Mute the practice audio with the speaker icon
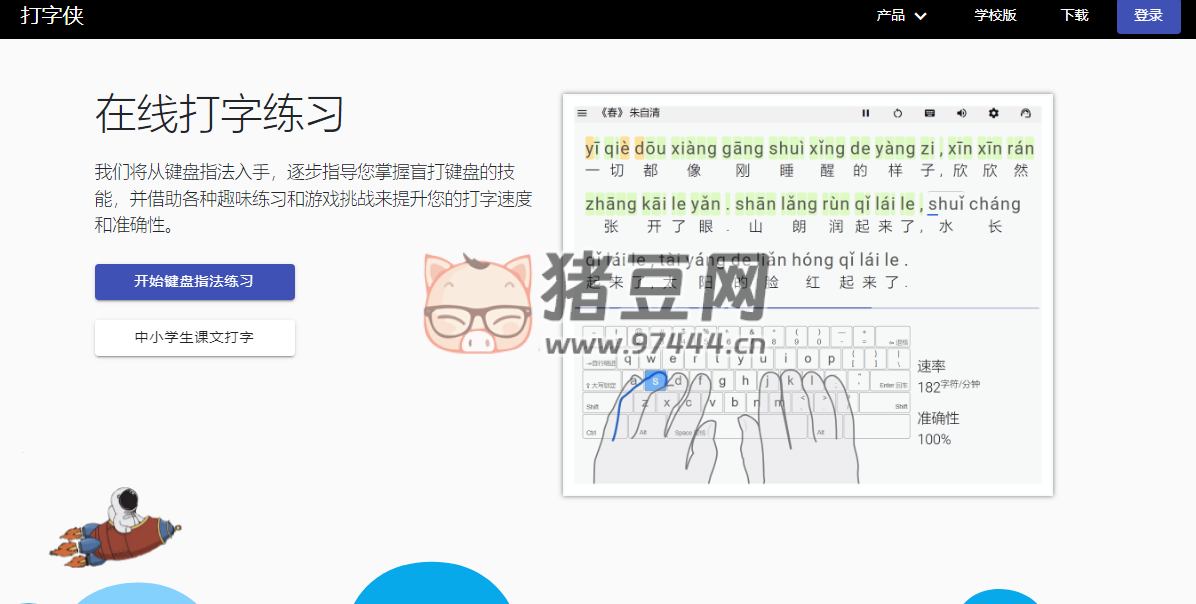Image resolution: width=1196 pixels, height=604 pixels. coord(961,113)
